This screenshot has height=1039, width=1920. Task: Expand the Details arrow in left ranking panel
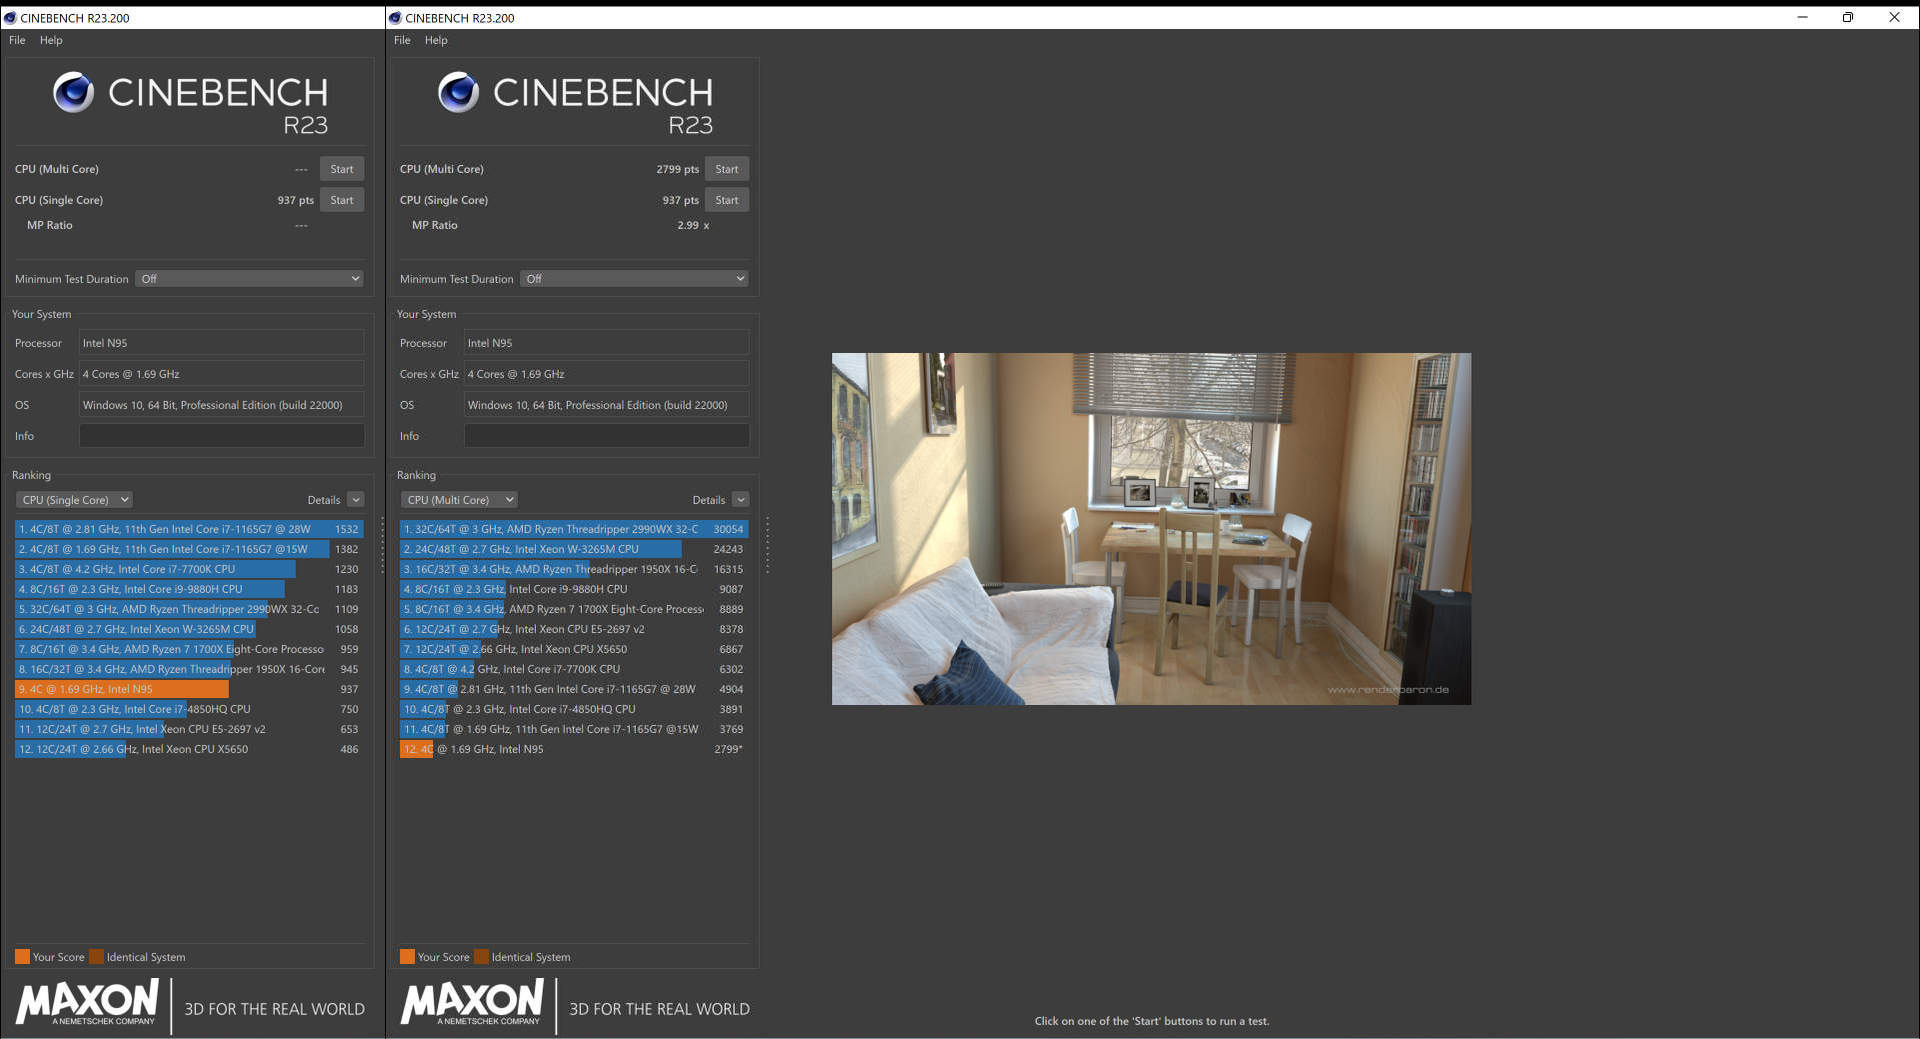[355, 500]
